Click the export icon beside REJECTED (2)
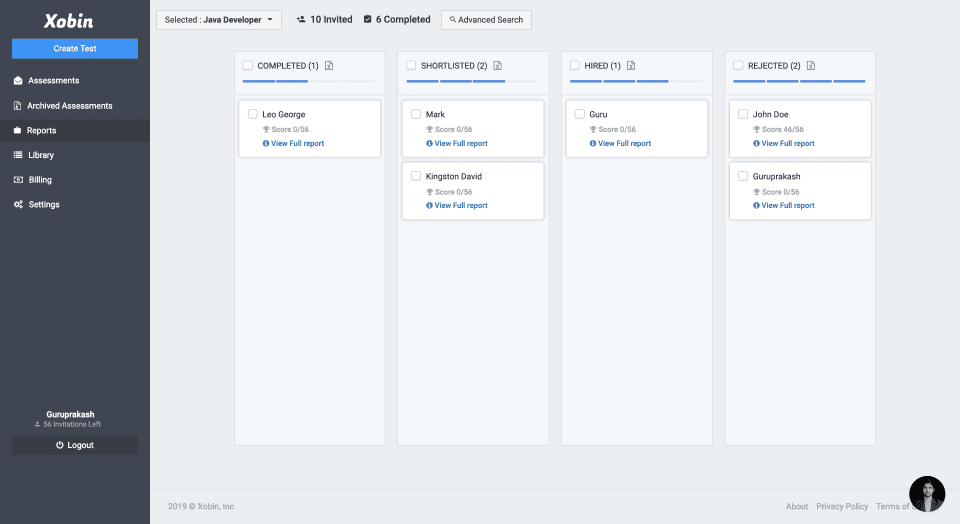The image size is (960, 524). tap(811, 66)
